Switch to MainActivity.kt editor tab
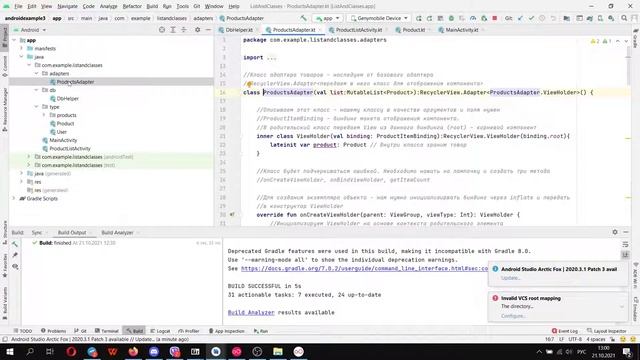The image size is (640, 360). (461, 30)
